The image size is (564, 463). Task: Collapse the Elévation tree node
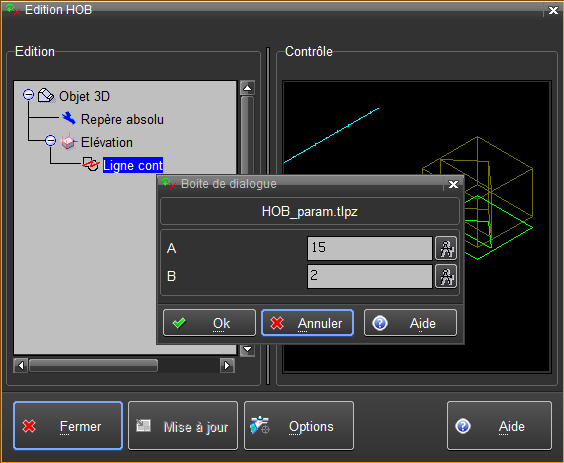tap(50, 140)
